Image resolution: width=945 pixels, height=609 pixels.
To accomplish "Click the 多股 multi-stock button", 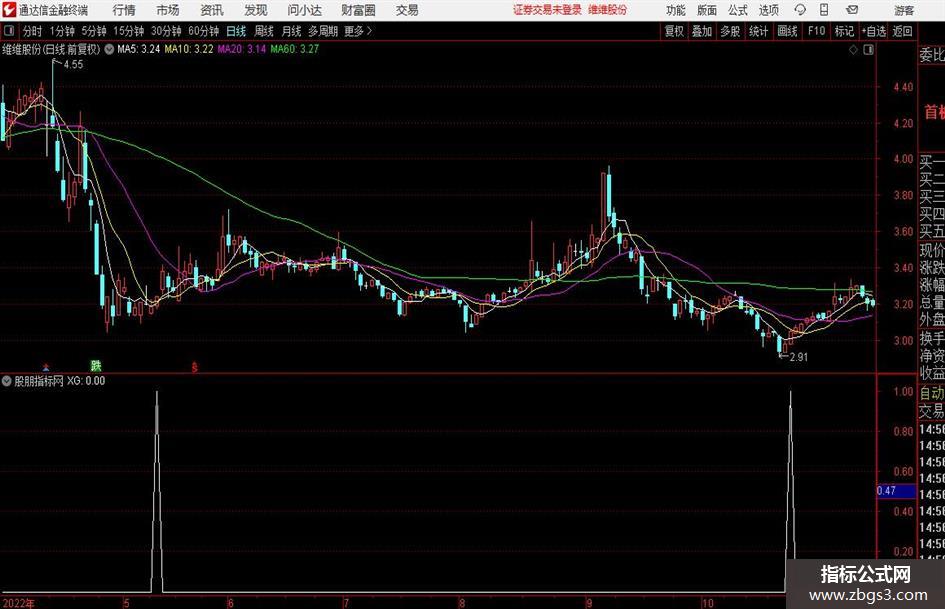I will (730, 31).
